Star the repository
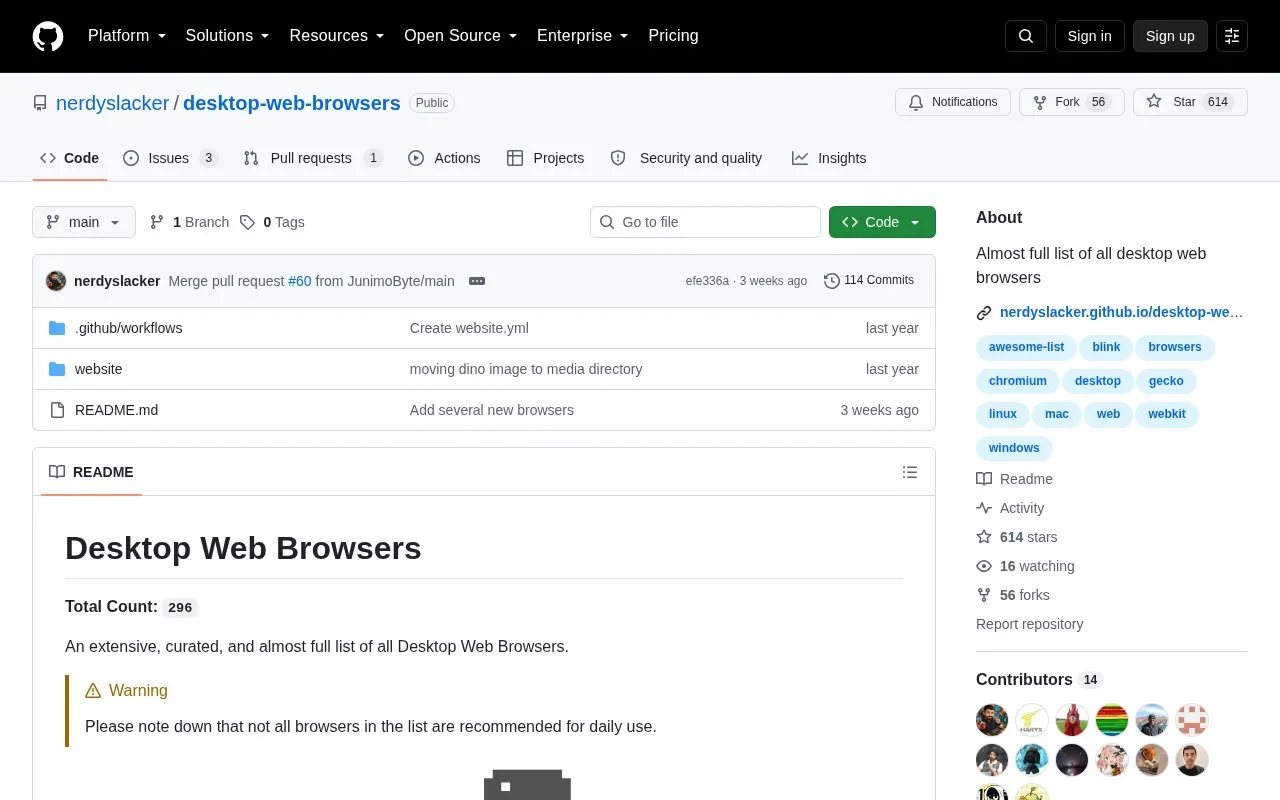The height and width of the screenshot is (800, 1280). tap(1190, 102)
